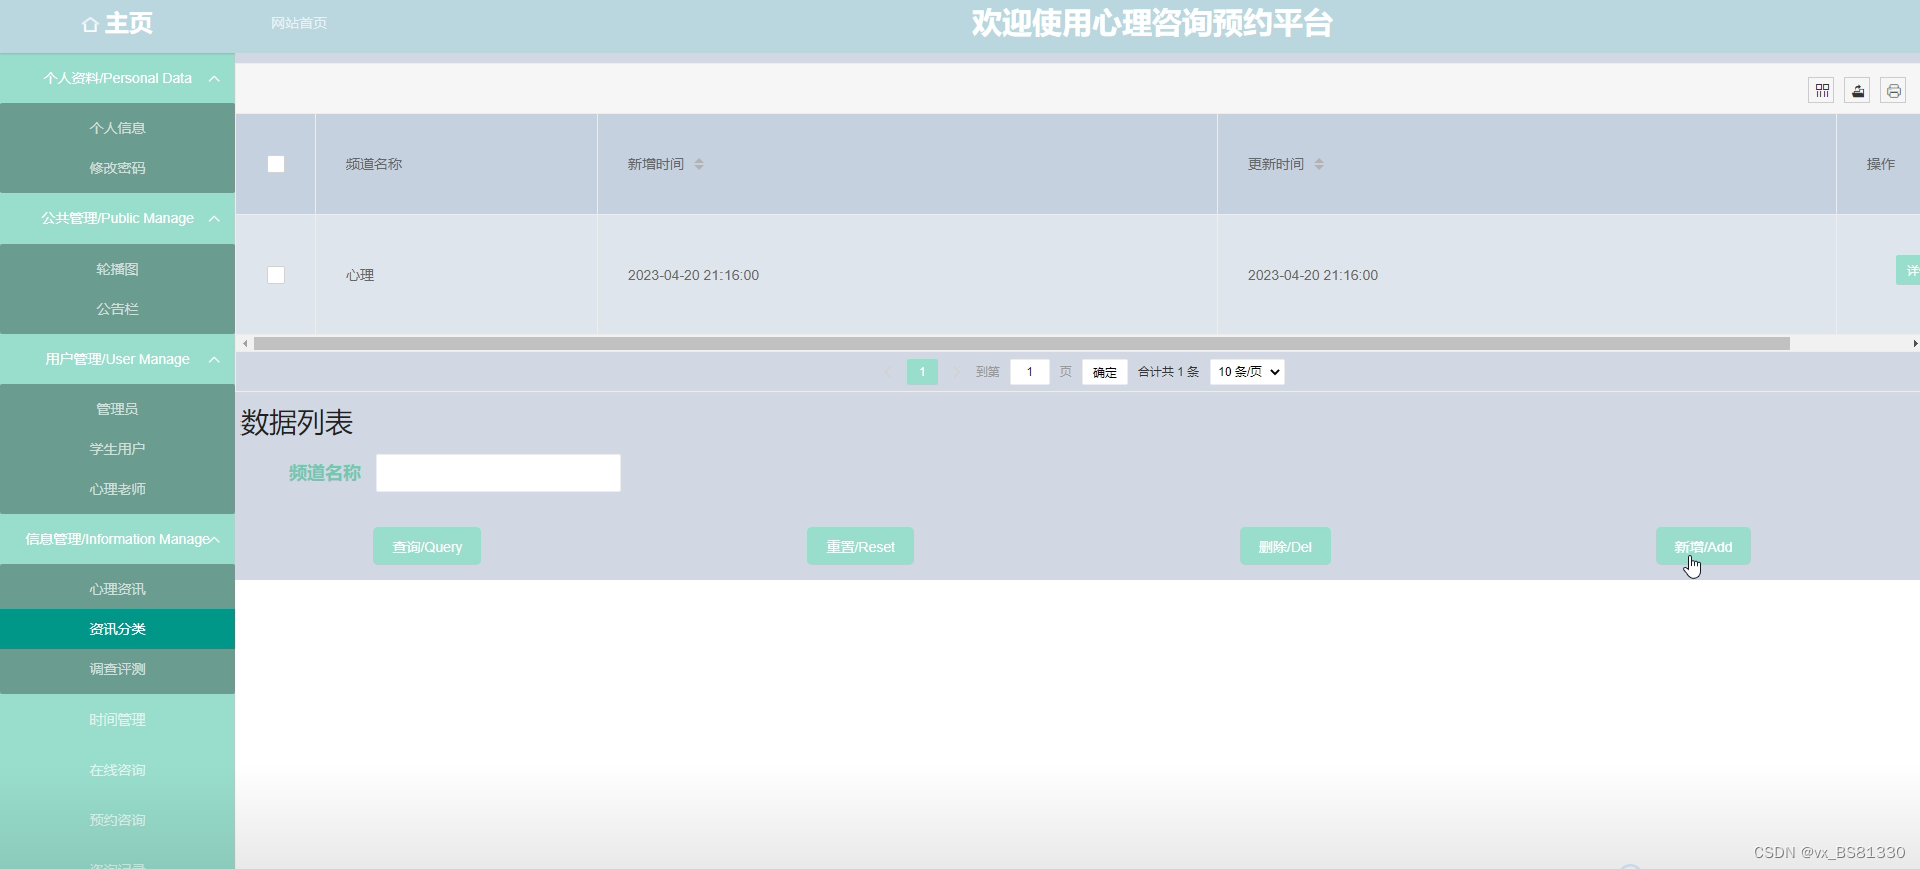Open the 网站首页 link
Screen dimensions: 1920x869
pos(299,23)
